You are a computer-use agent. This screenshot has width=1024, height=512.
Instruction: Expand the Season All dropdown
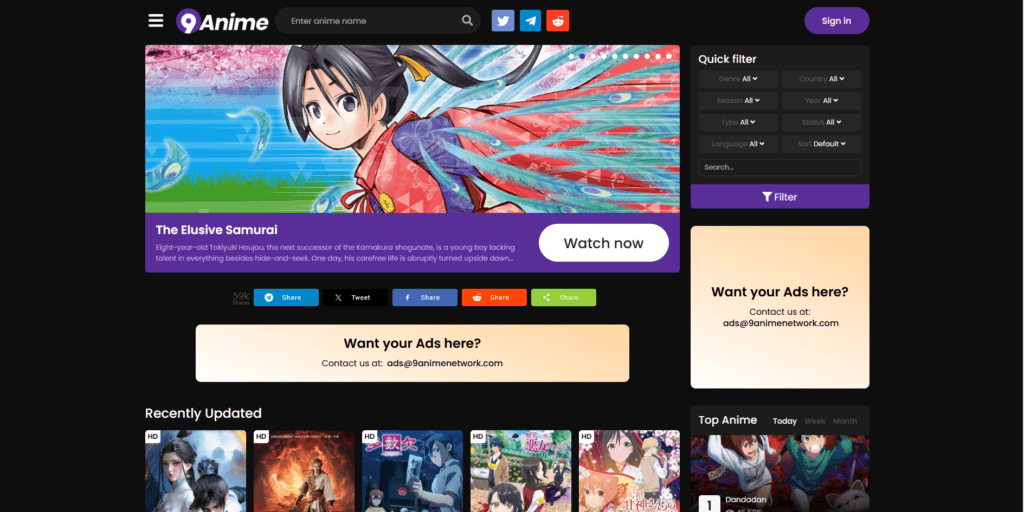click(x=738, y=101)
